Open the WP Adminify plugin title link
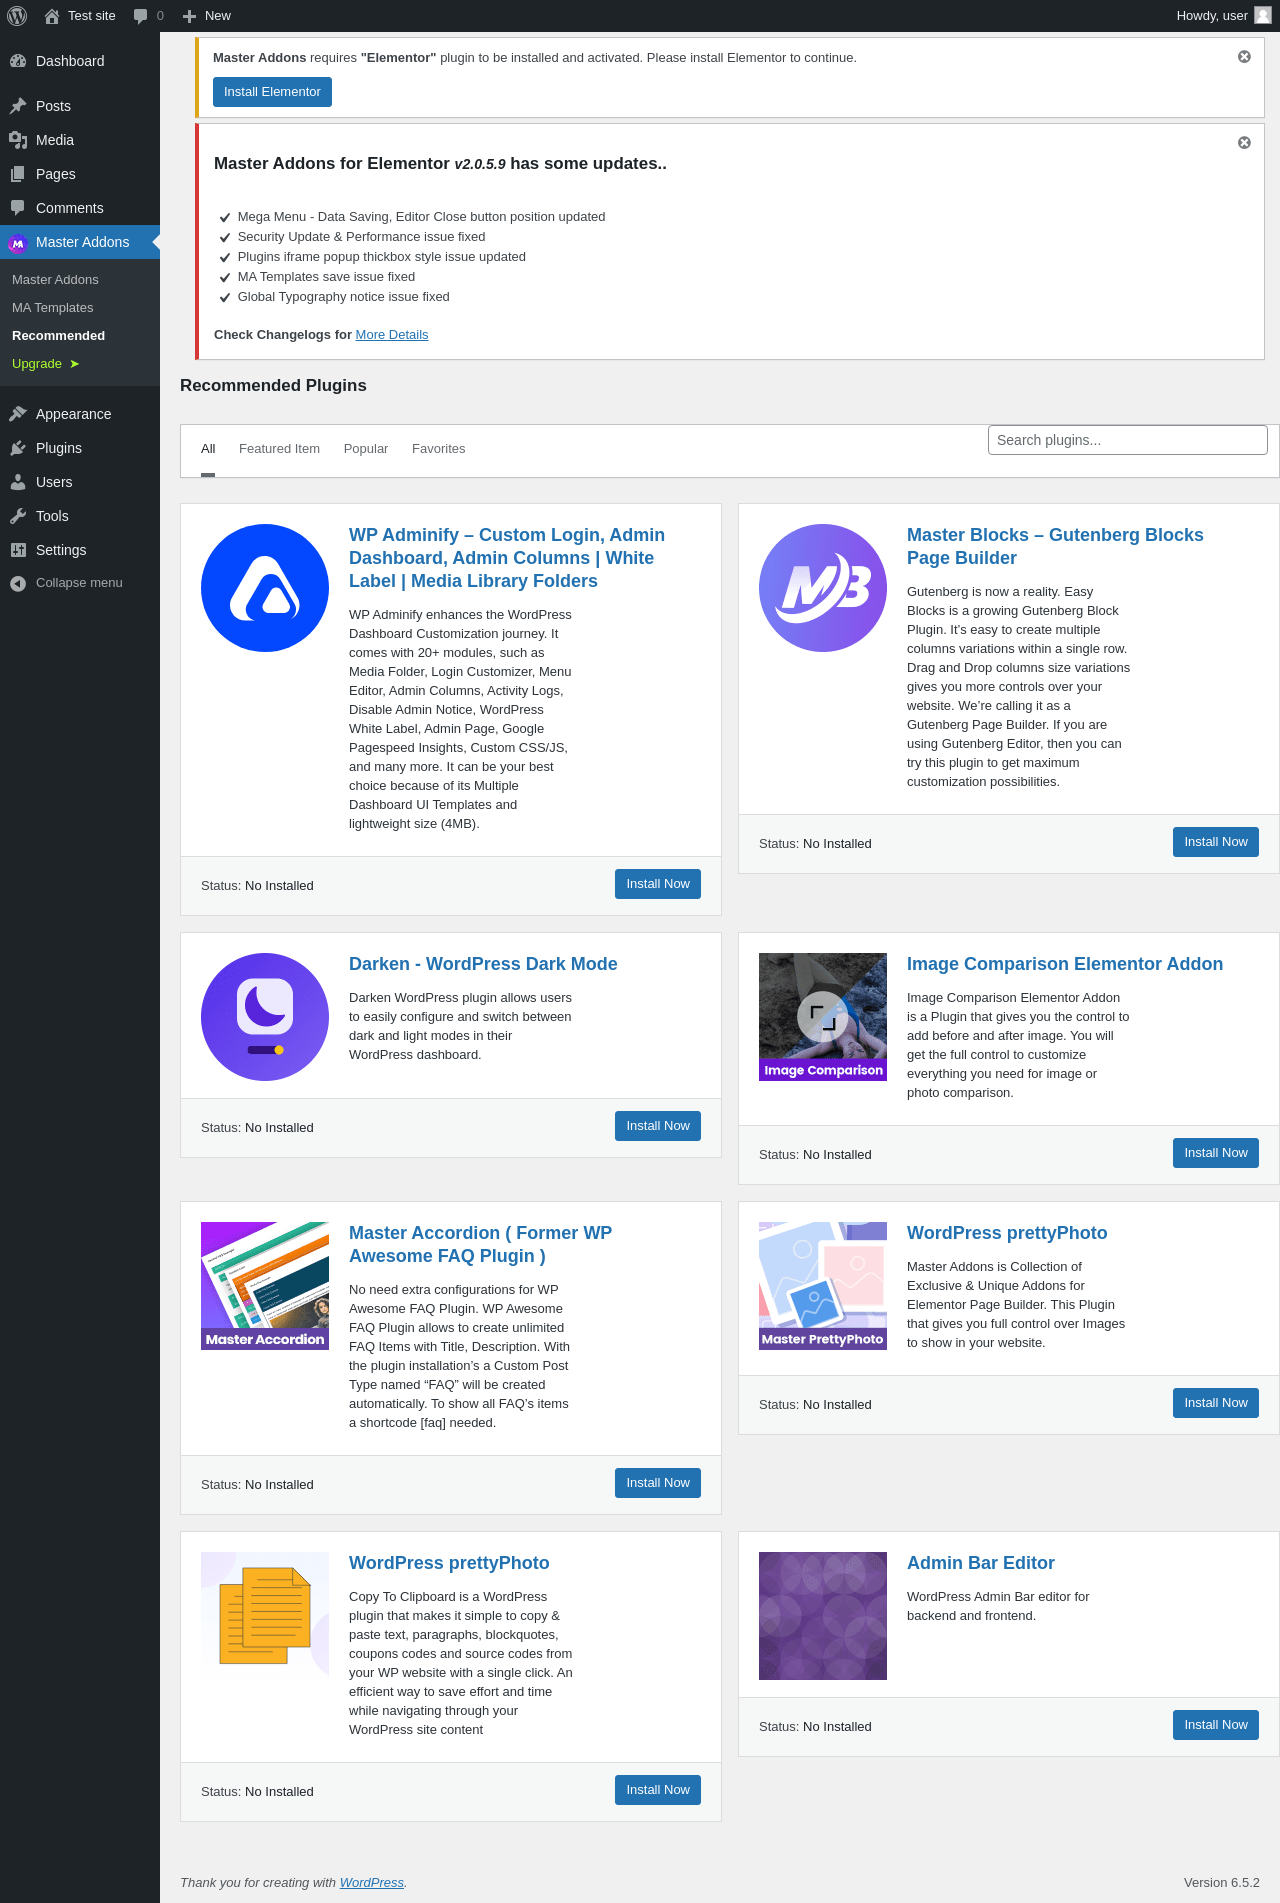 point(507,558)
